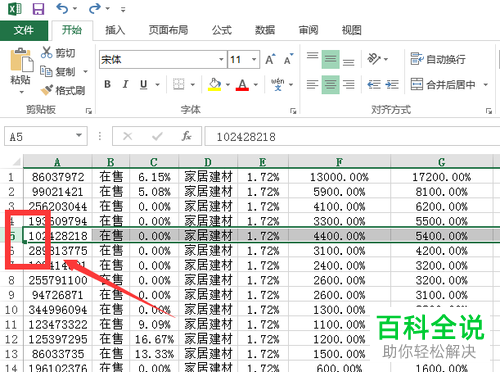Image resolution: width=500 pixels, height=372 pixels.
Task: Open font dialog launcher in 字体 group
Action: pyautogui.click(x=293, y=111)
